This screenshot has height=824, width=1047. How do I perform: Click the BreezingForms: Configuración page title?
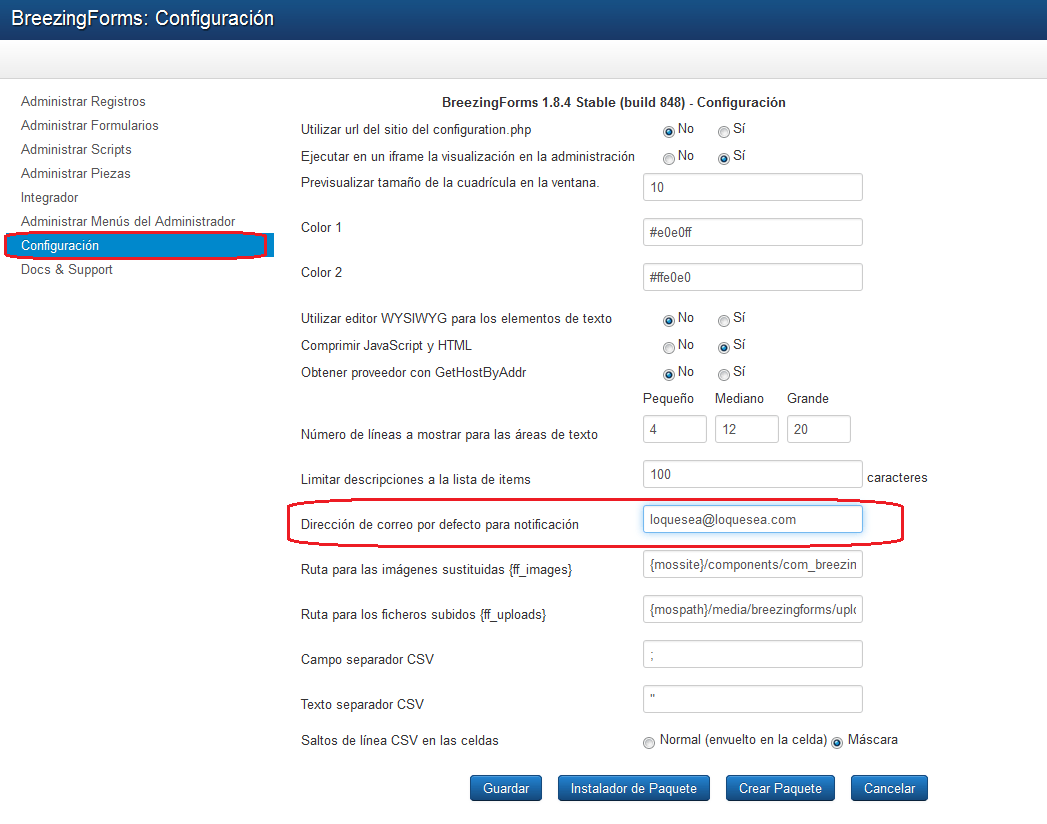[x=143, y=18]
